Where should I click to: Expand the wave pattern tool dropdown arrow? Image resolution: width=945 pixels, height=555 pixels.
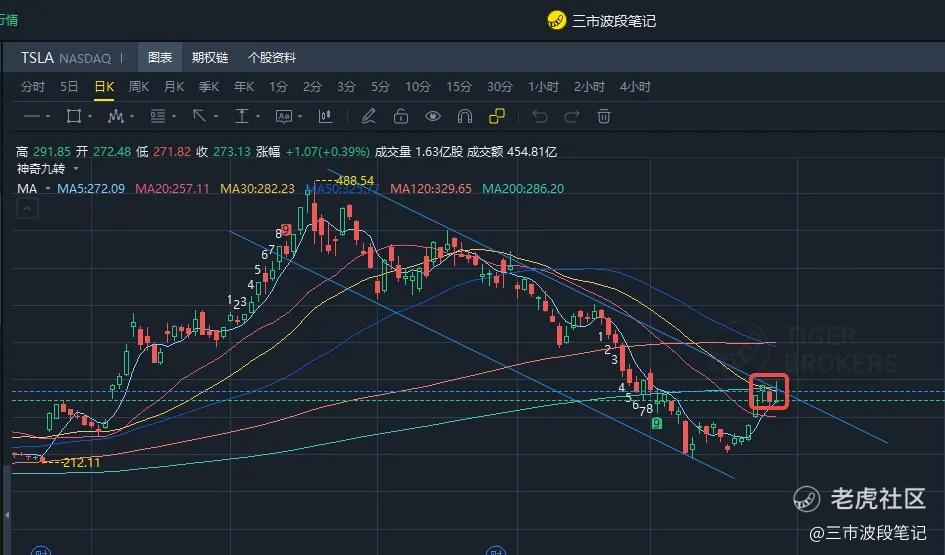132,117
